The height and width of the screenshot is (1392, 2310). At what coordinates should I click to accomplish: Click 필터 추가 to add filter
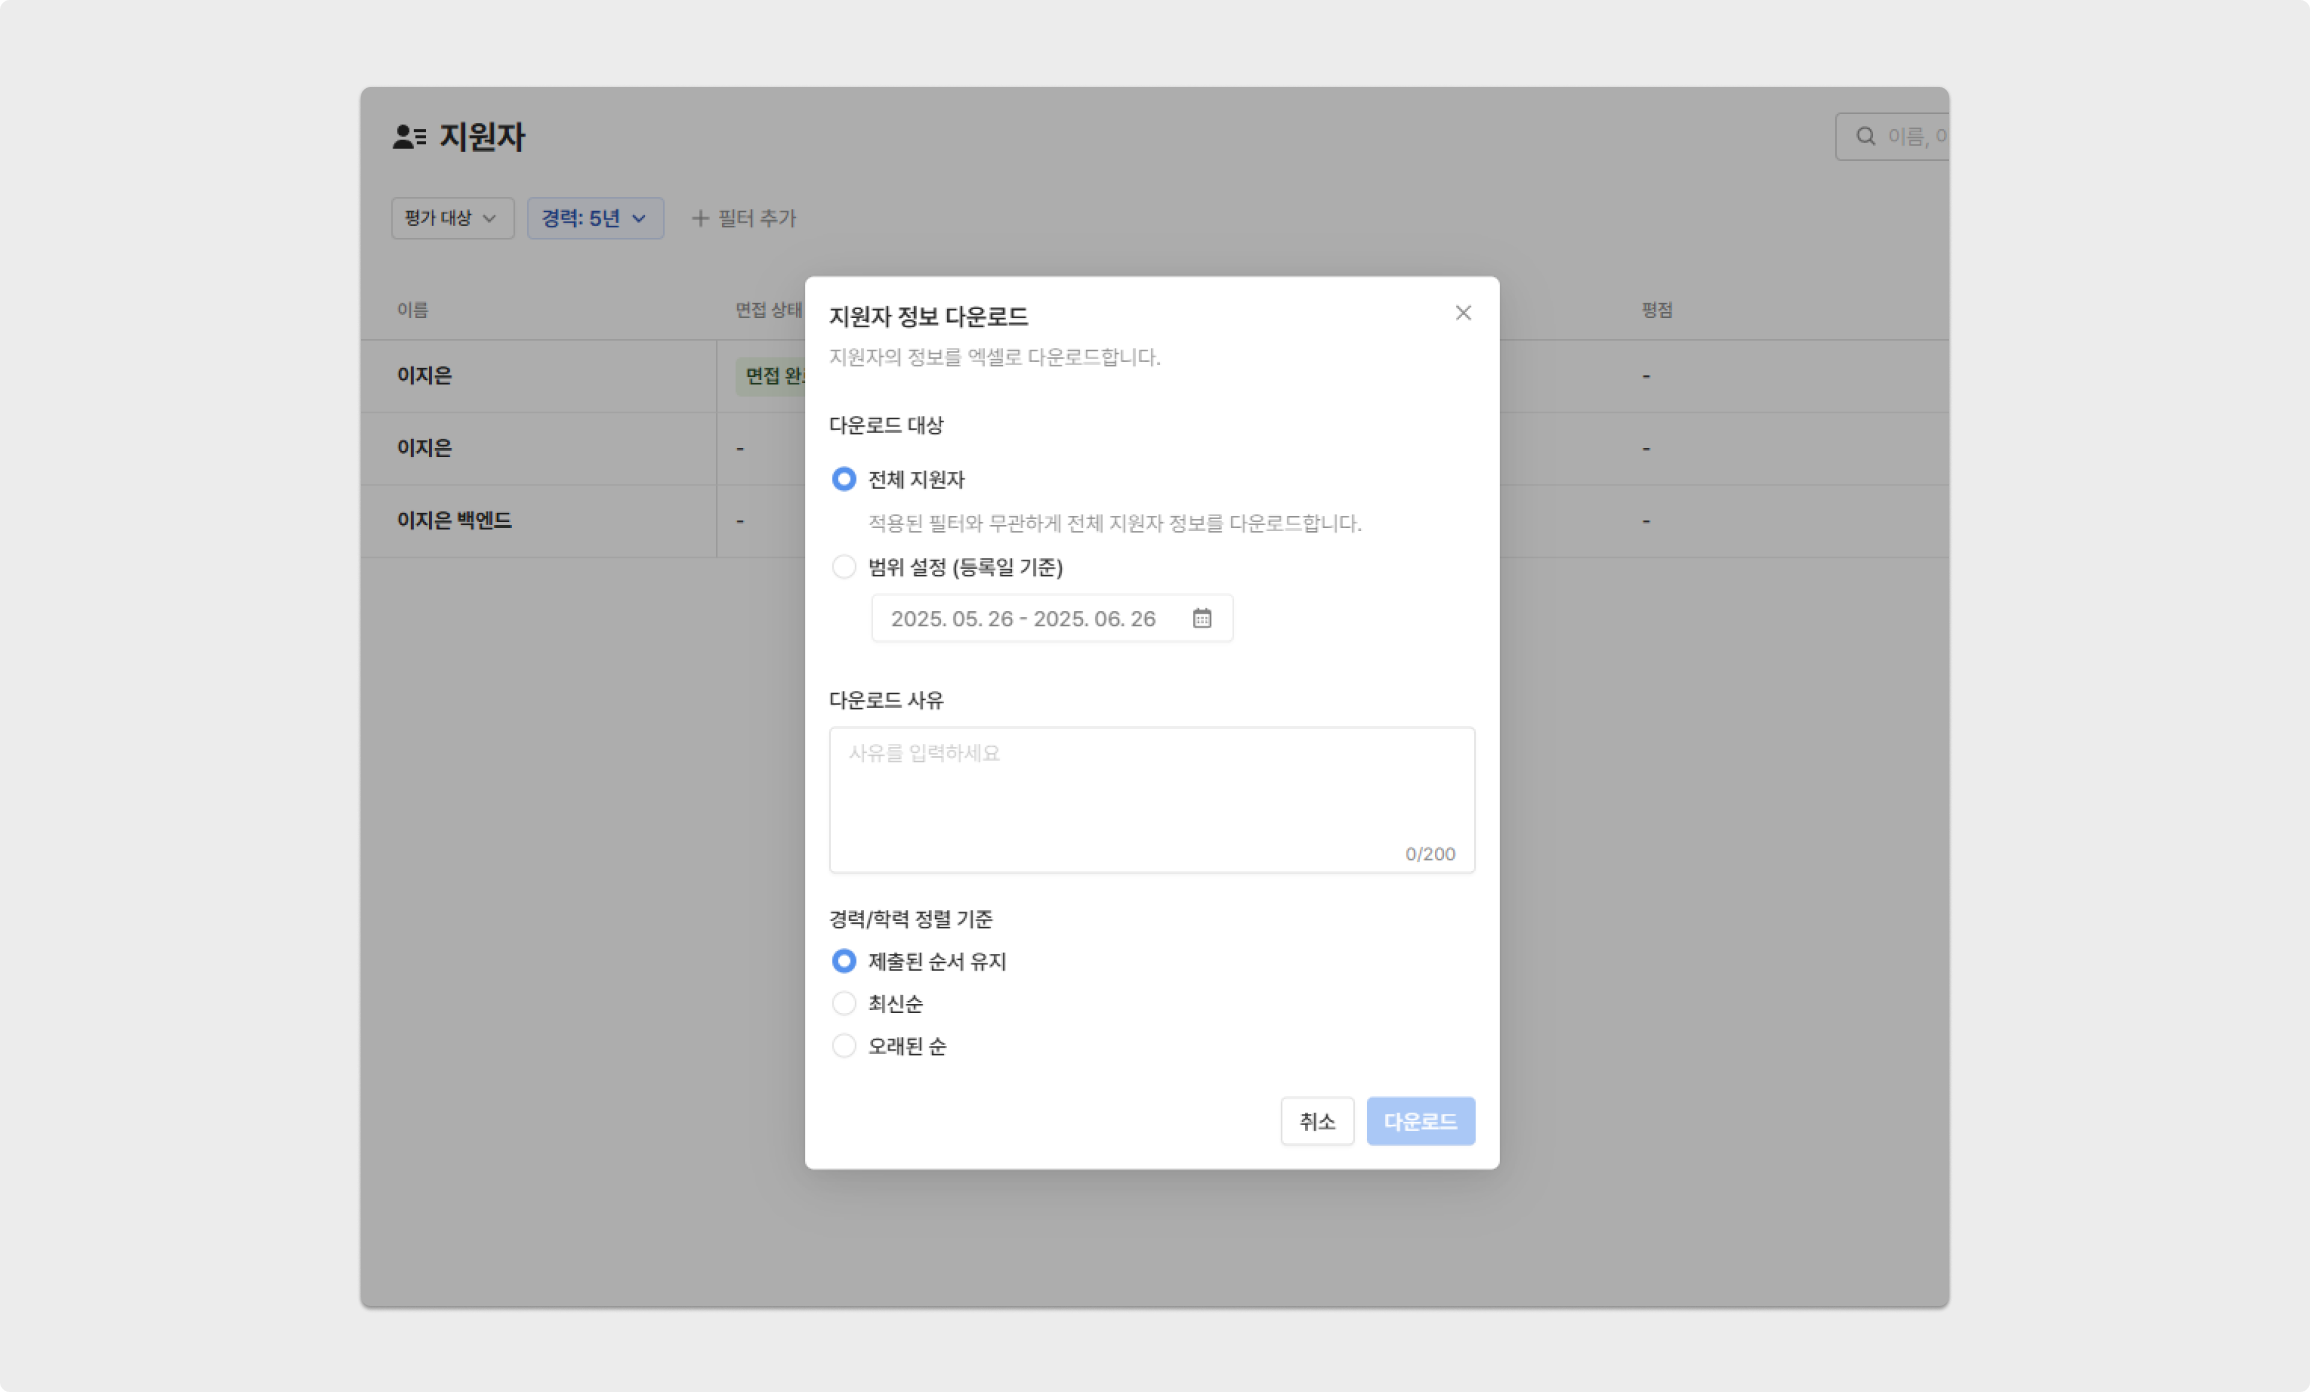point(756,218)
